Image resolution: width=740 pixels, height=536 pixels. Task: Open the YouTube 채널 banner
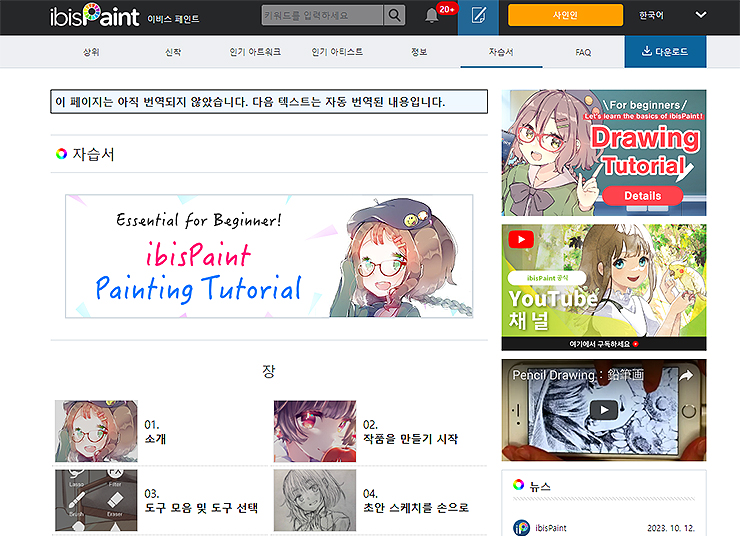604,287
